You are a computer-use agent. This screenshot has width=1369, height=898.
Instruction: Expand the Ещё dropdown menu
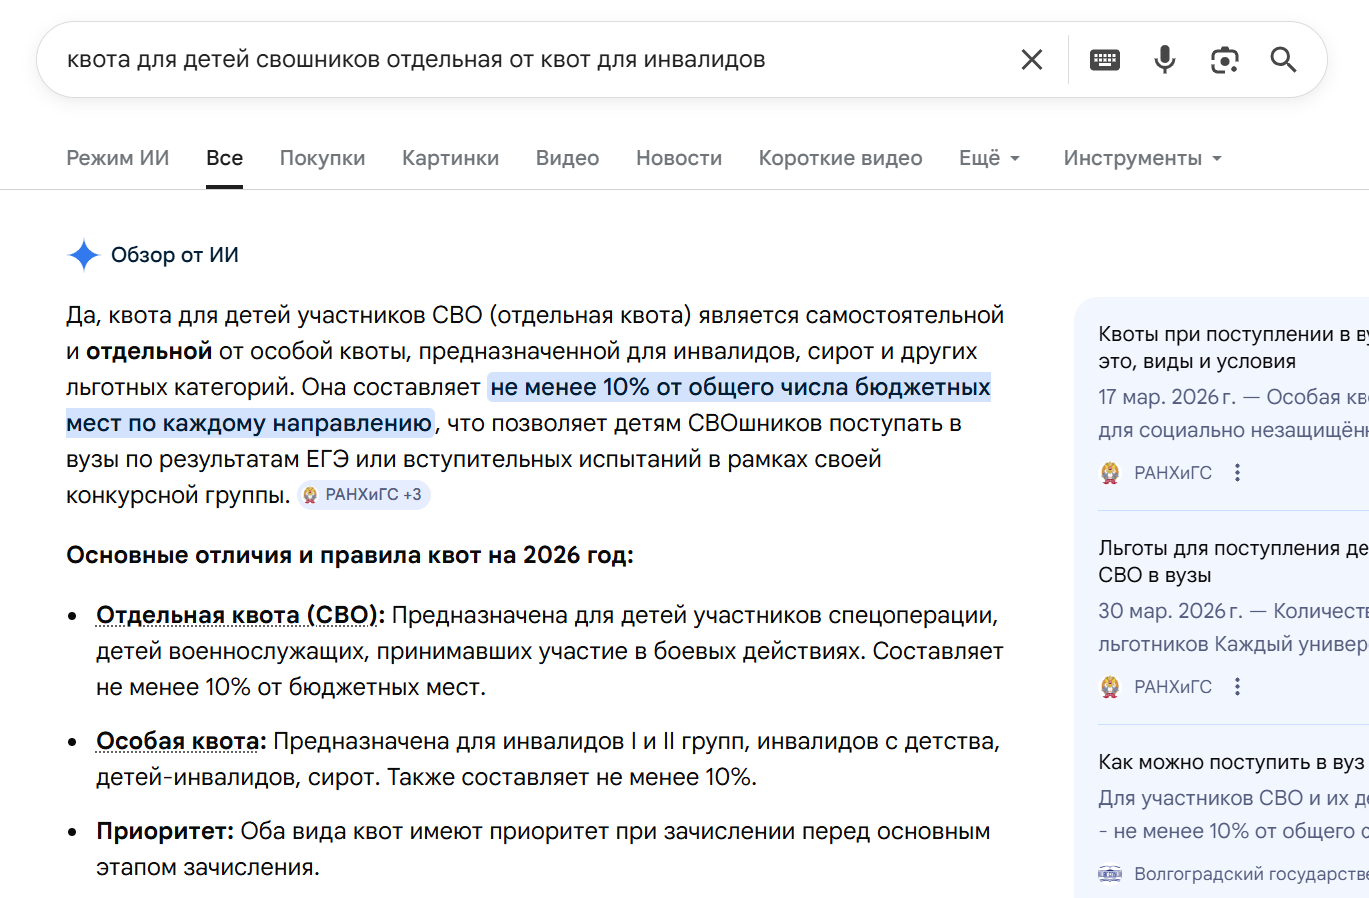coord(989,158)
